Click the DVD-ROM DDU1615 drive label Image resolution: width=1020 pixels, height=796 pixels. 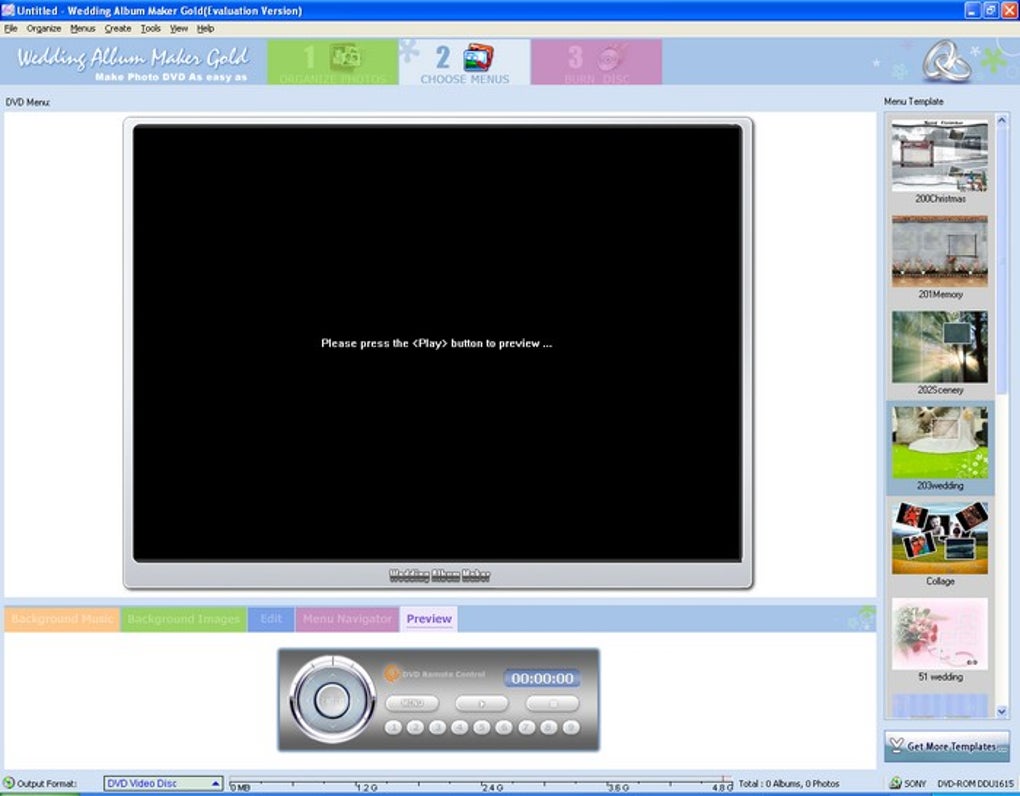tap(975, 784)
